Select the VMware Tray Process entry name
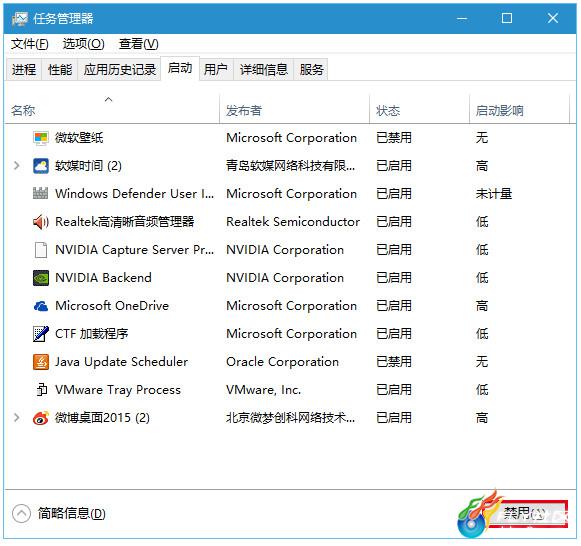581x546 pixels. 118,390
